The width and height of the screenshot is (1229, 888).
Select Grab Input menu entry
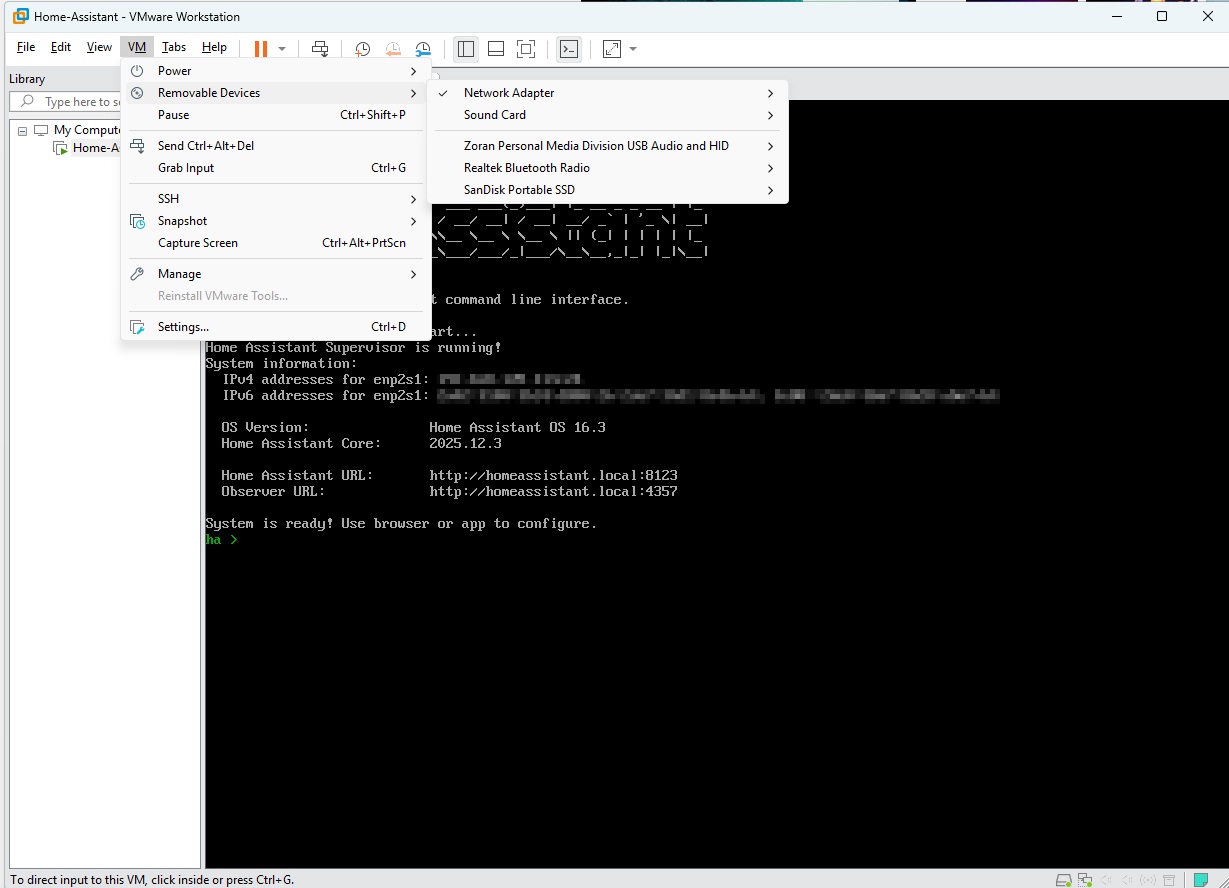pyautogui.click(x=276, y=168)
